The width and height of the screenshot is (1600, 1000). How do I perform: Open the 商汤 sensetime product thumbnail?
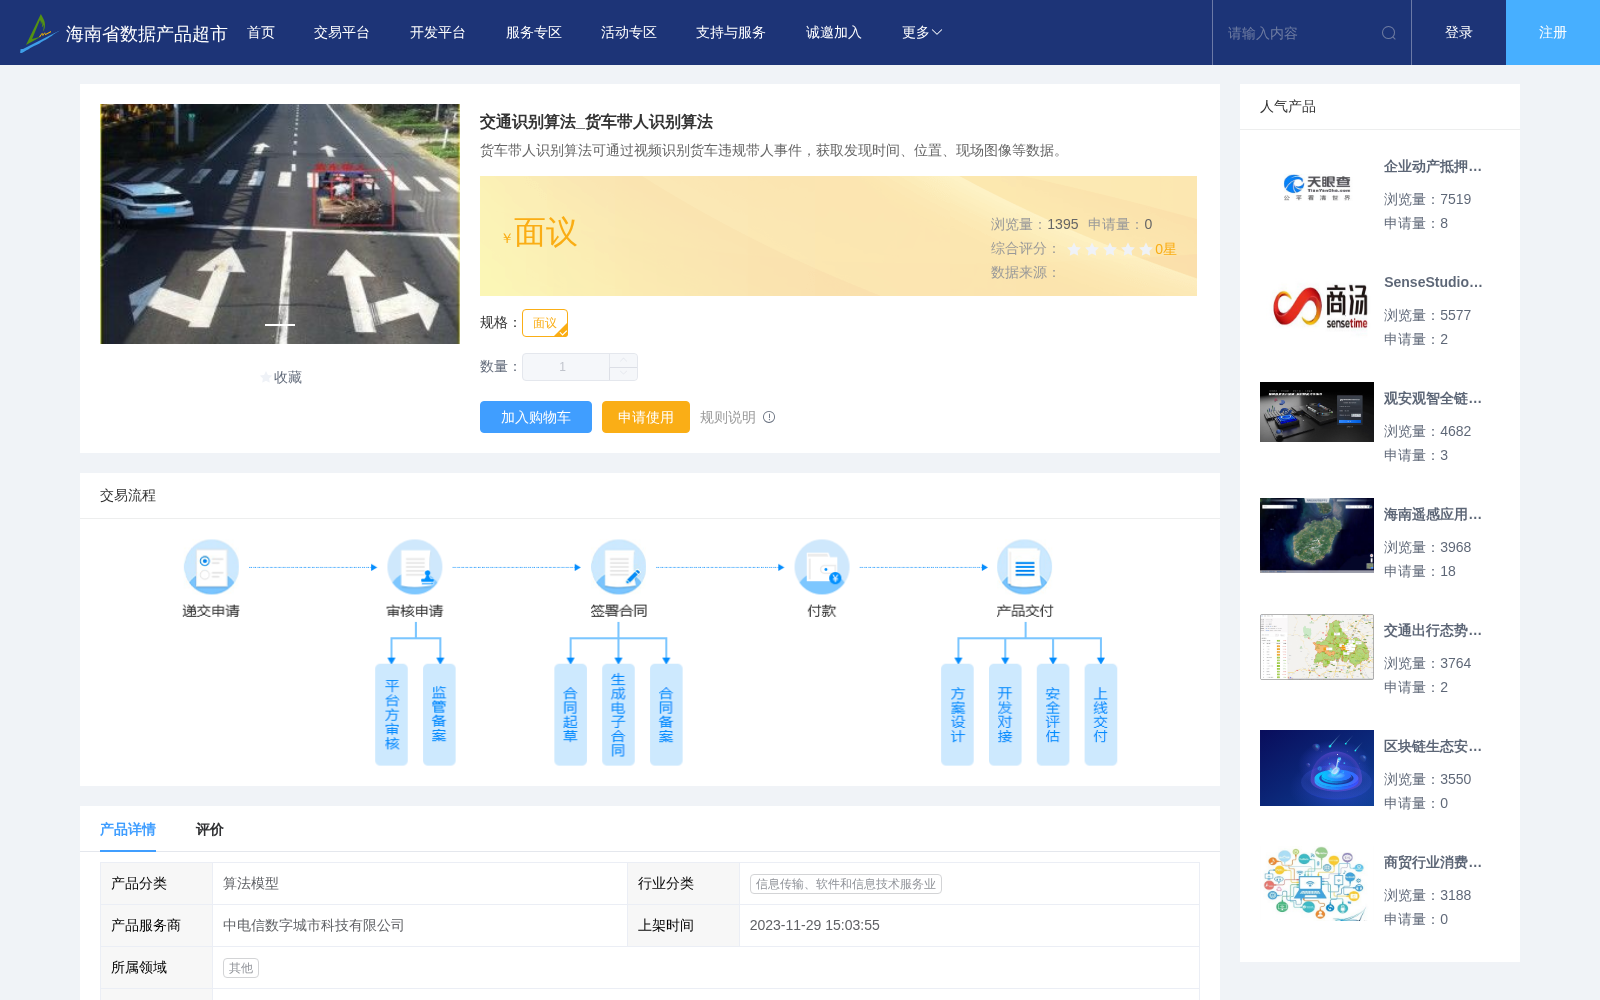[1317, 304]
